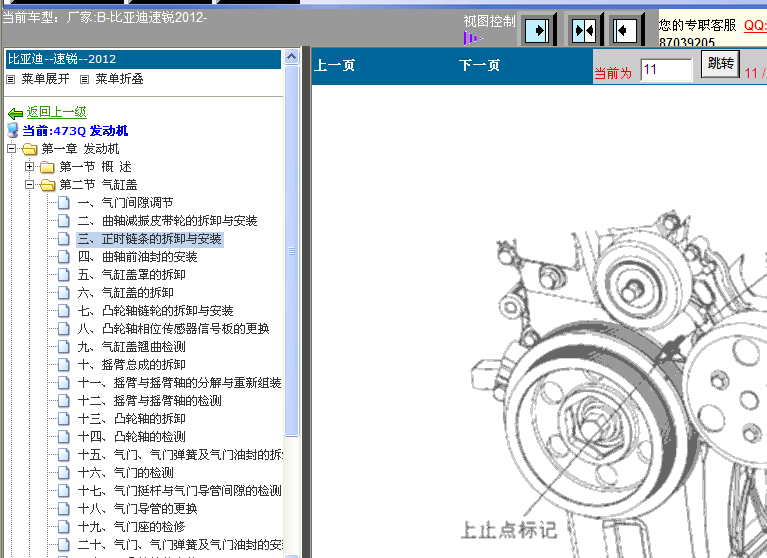Click page icon beside 十六、气门的检测
Image resolution: width=767 pixels, height=558 pixels.
[x=64, y=472]
